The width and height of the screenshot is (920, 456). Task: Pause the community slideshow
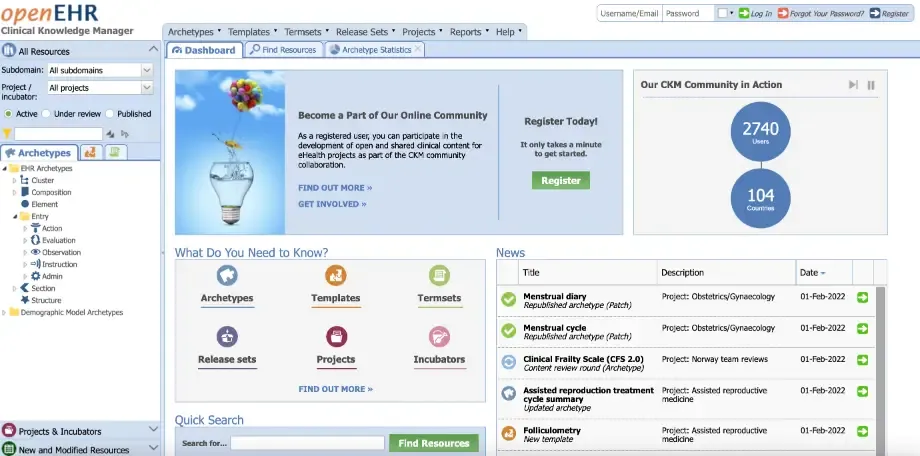coord(871,85)
